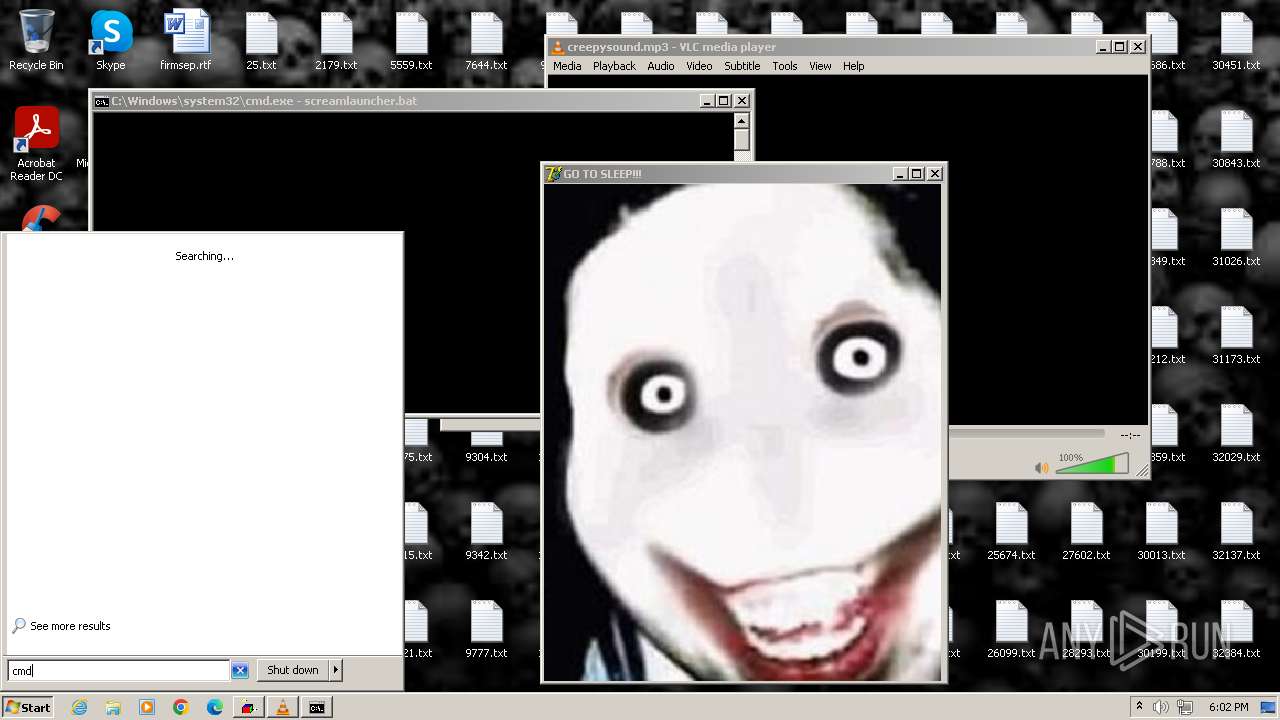Adjust the VLC volume slider

tap(1092, 465)
